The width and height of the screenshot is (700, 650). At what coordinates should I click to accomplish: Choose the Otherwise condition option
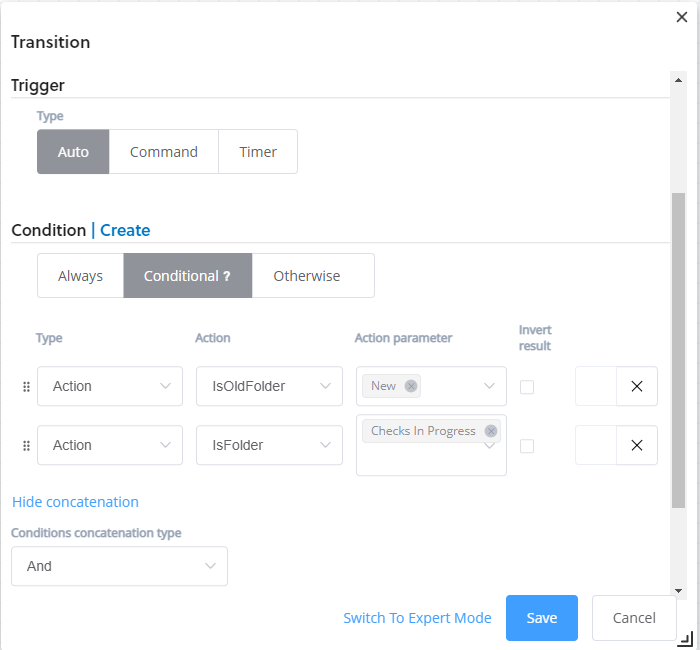pyautogui.click(x=313, y=276)
